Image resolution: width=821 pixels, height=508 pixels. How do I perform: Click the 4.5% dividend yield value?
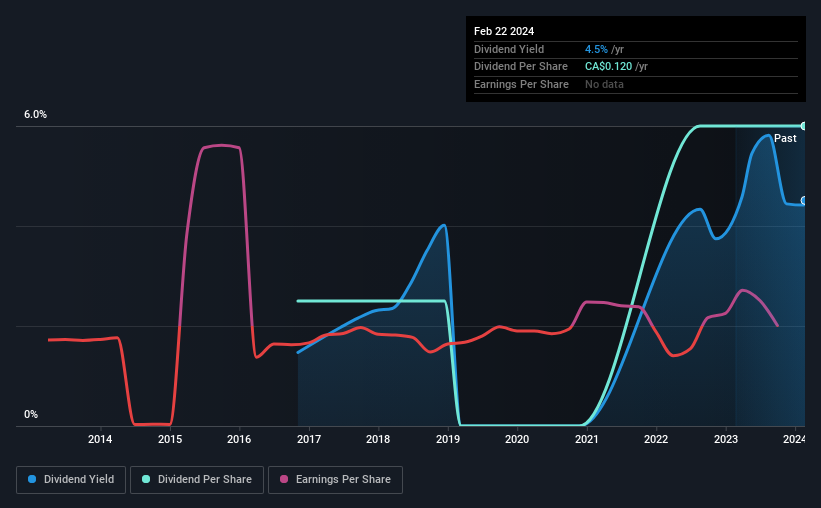pyautogui.click(x=596, y=49)
